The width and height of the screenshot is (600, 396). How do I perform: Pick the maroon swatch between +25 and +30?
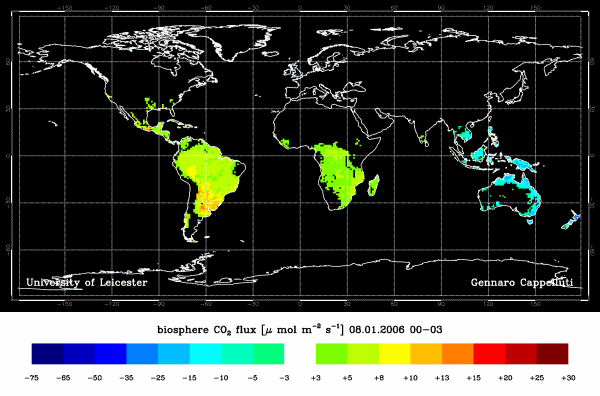pyautogui.click(x=552, y=354)
